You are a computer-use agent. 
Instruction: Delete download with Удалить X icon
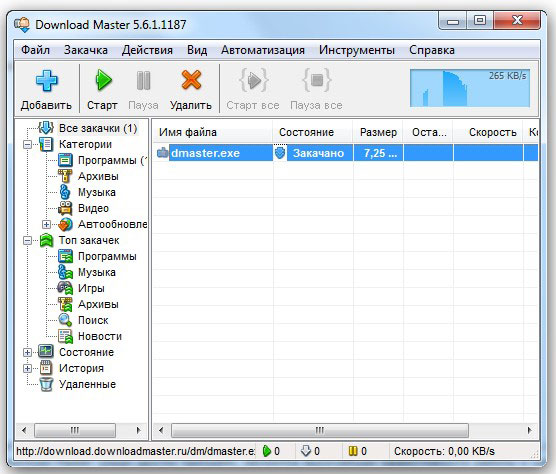191,80
